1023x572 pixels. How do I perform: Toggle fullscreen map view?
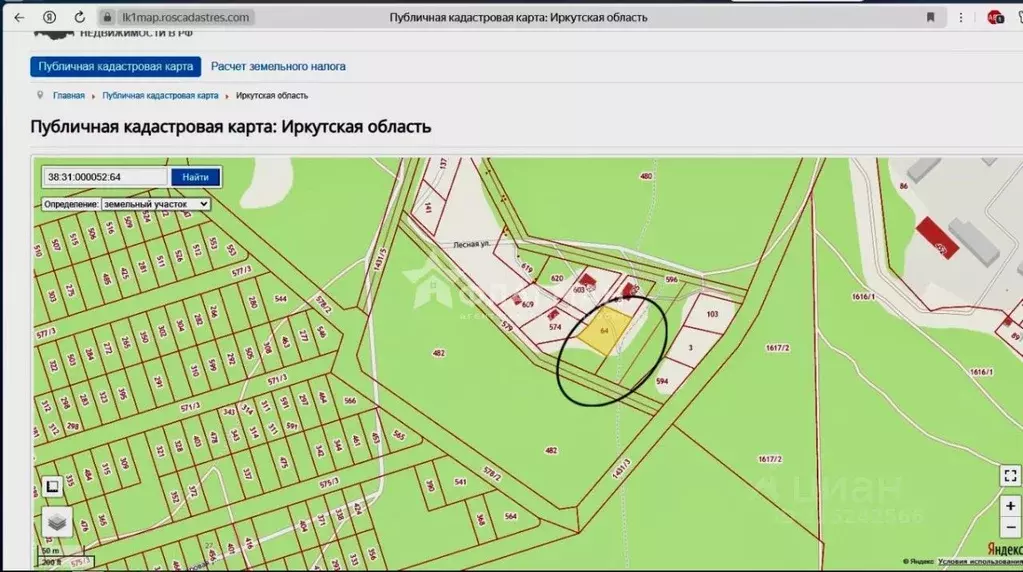click(1010, 477)
